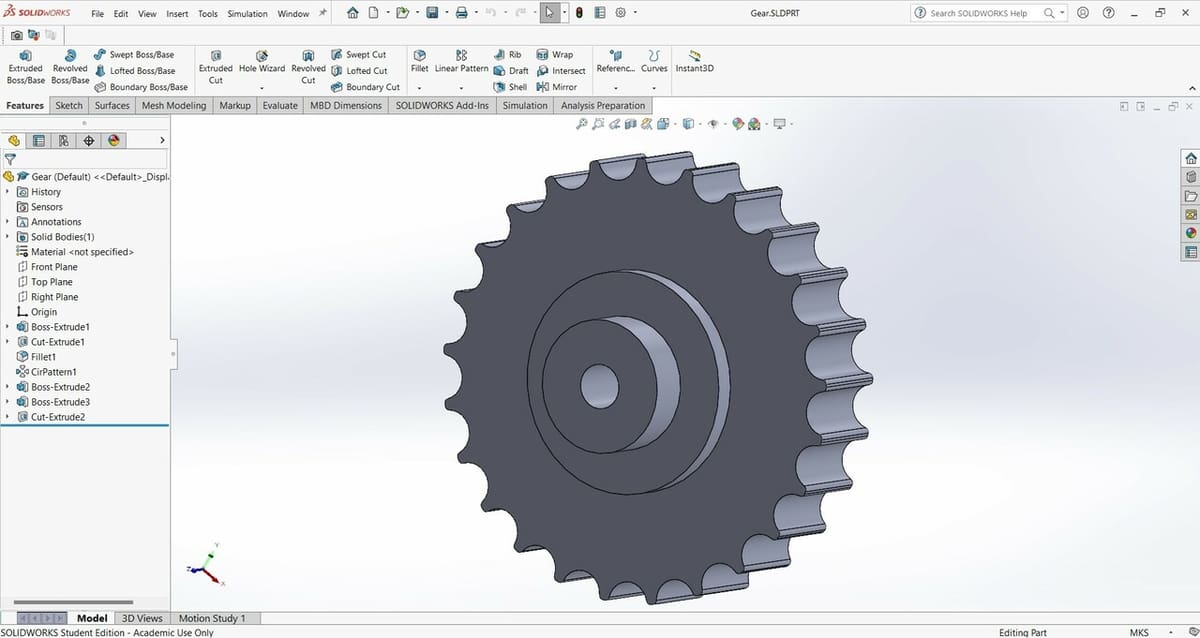Apply the Mirror feature
Screen dimensions: 1200x638
point(557,87)
